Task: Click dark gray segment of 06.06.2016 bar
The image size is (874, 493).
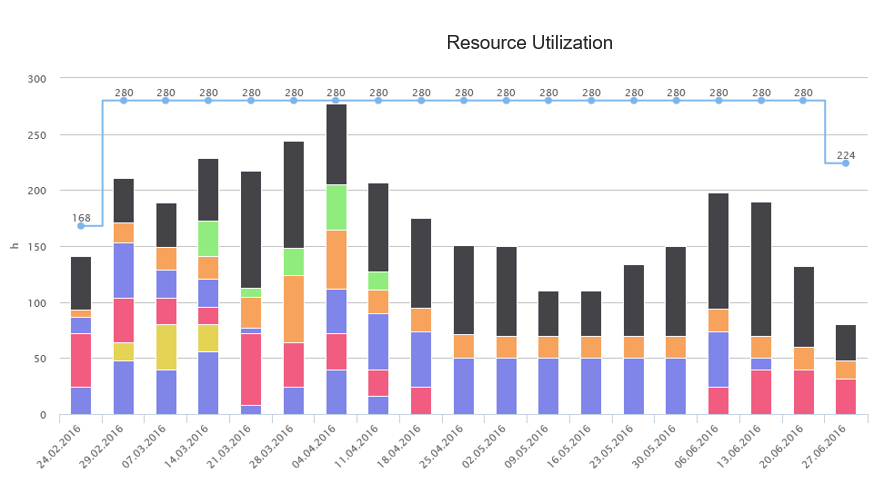Action: pos(718,251)
